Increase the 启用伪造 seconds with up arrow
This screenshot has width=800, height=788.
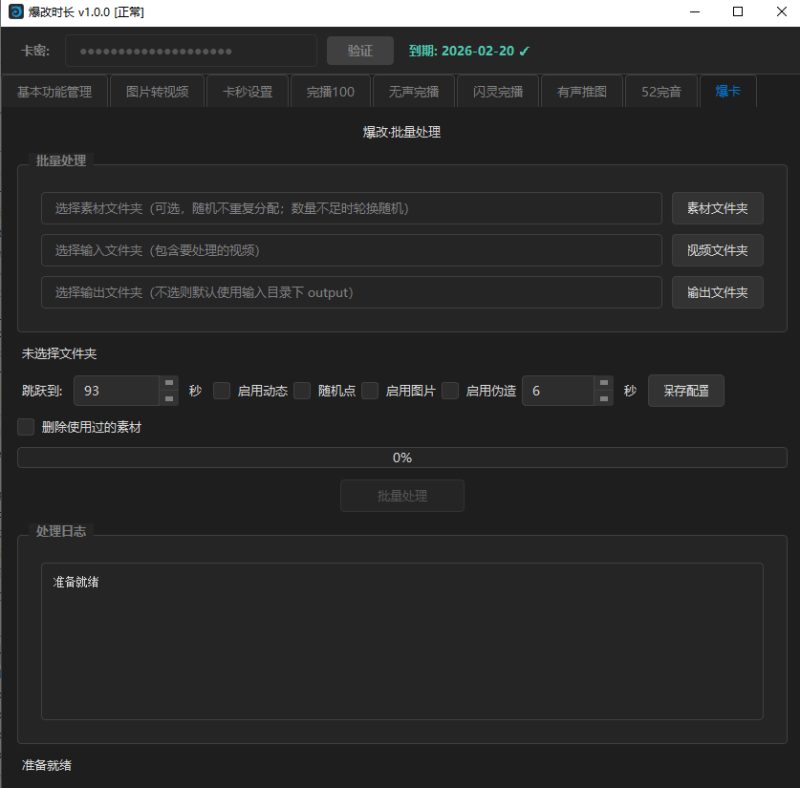coord(603,383)
